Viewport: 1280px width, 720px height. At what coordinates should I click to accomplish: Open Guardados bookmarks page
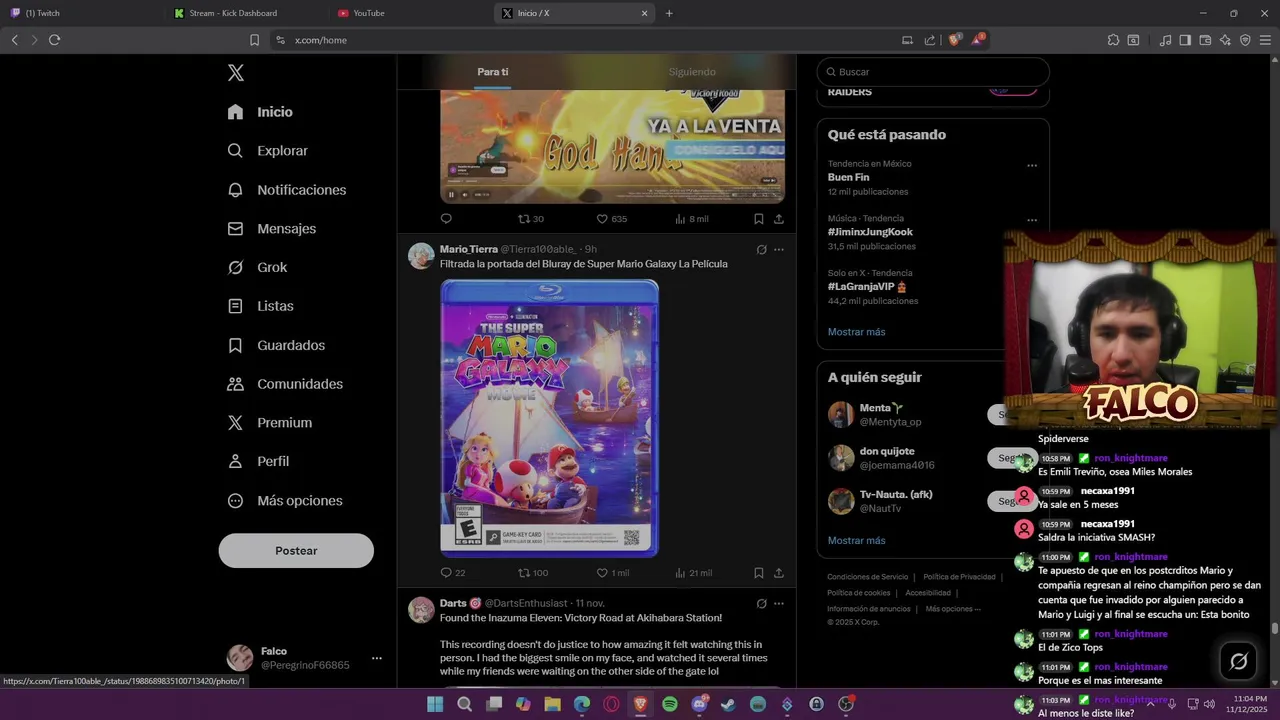click(x=276, y=345)
